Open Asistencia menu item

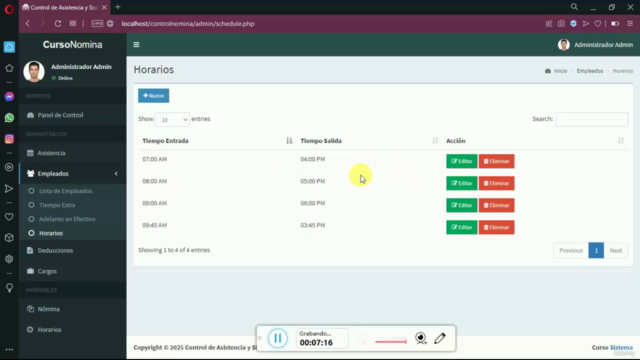click(51, 153)
